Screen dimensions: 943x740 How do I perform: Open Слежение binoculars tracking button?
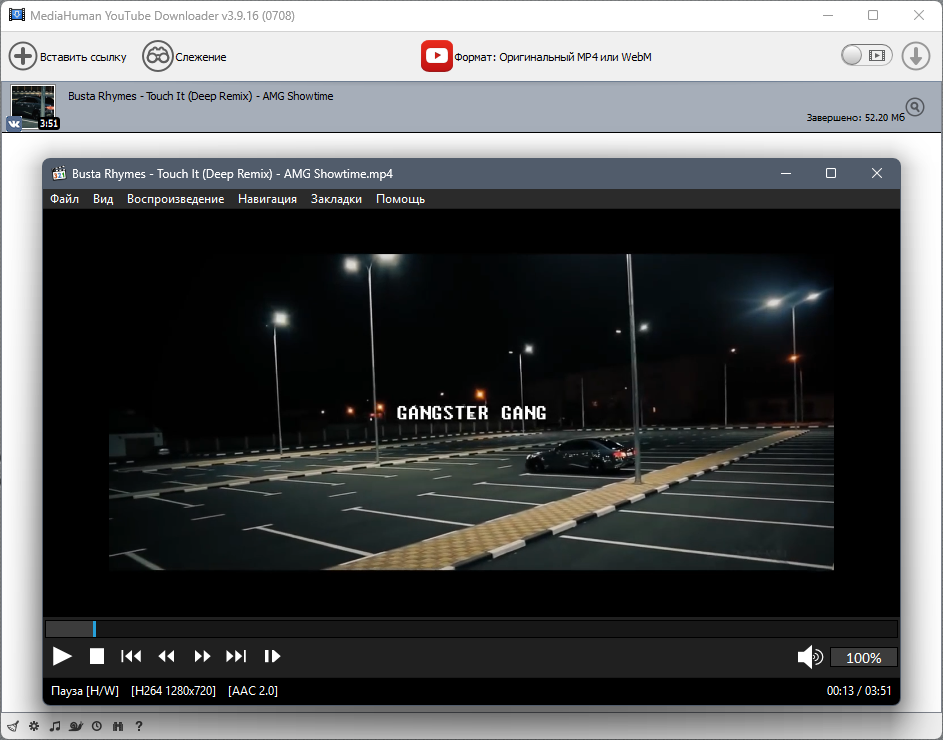pos(158,57)
